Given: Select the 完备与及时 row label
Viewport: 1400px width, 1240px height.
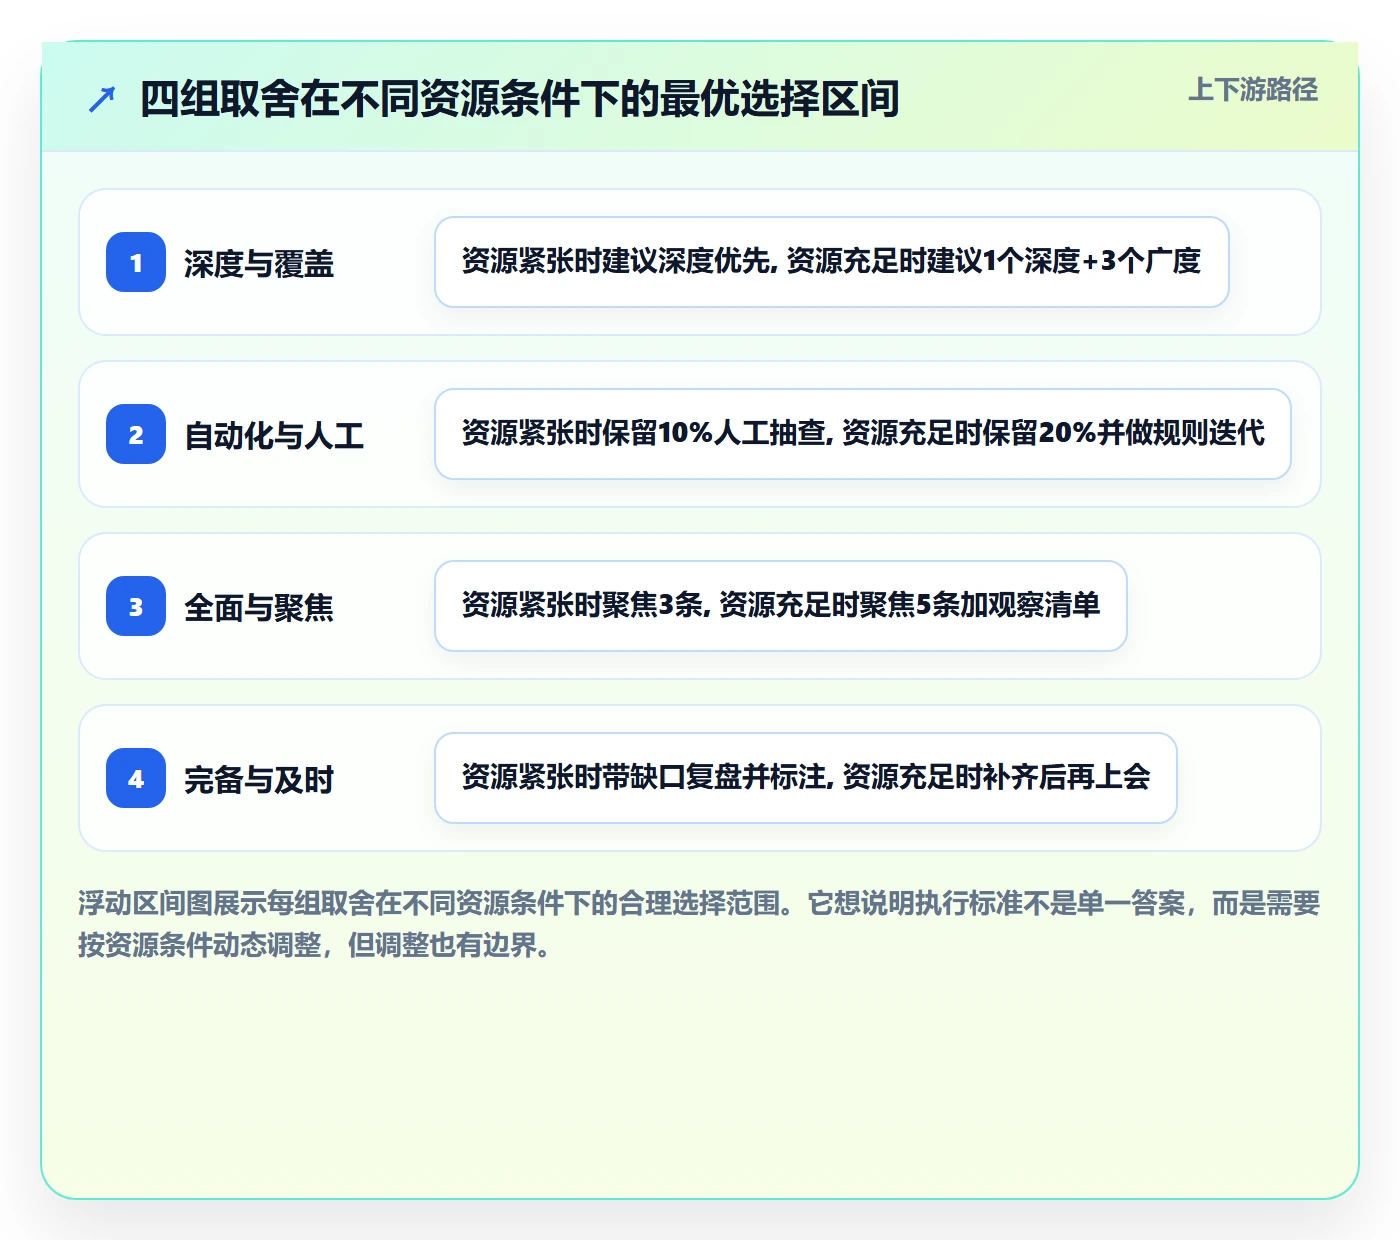Looking at the screenshot, I should coord(259,780).
